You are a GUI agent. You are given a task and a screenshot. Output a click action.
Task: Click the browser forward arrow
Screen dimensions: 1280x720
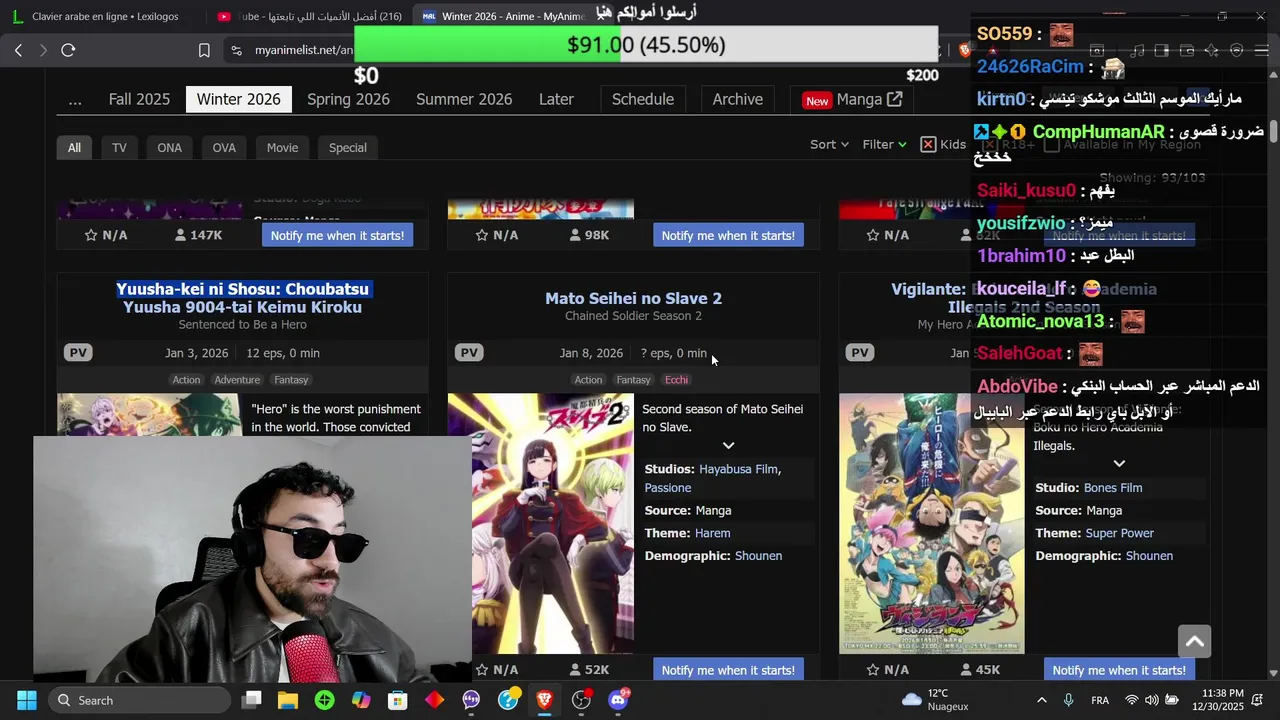point(43,50)
